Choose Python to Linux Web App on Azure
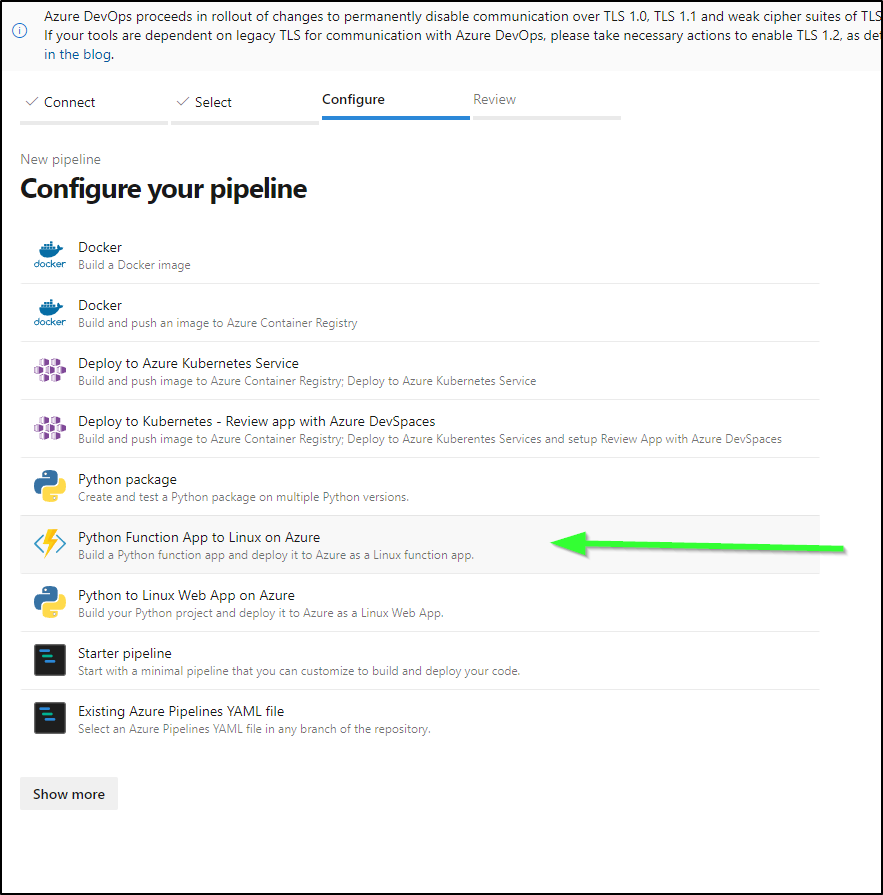 click(420, 603)
